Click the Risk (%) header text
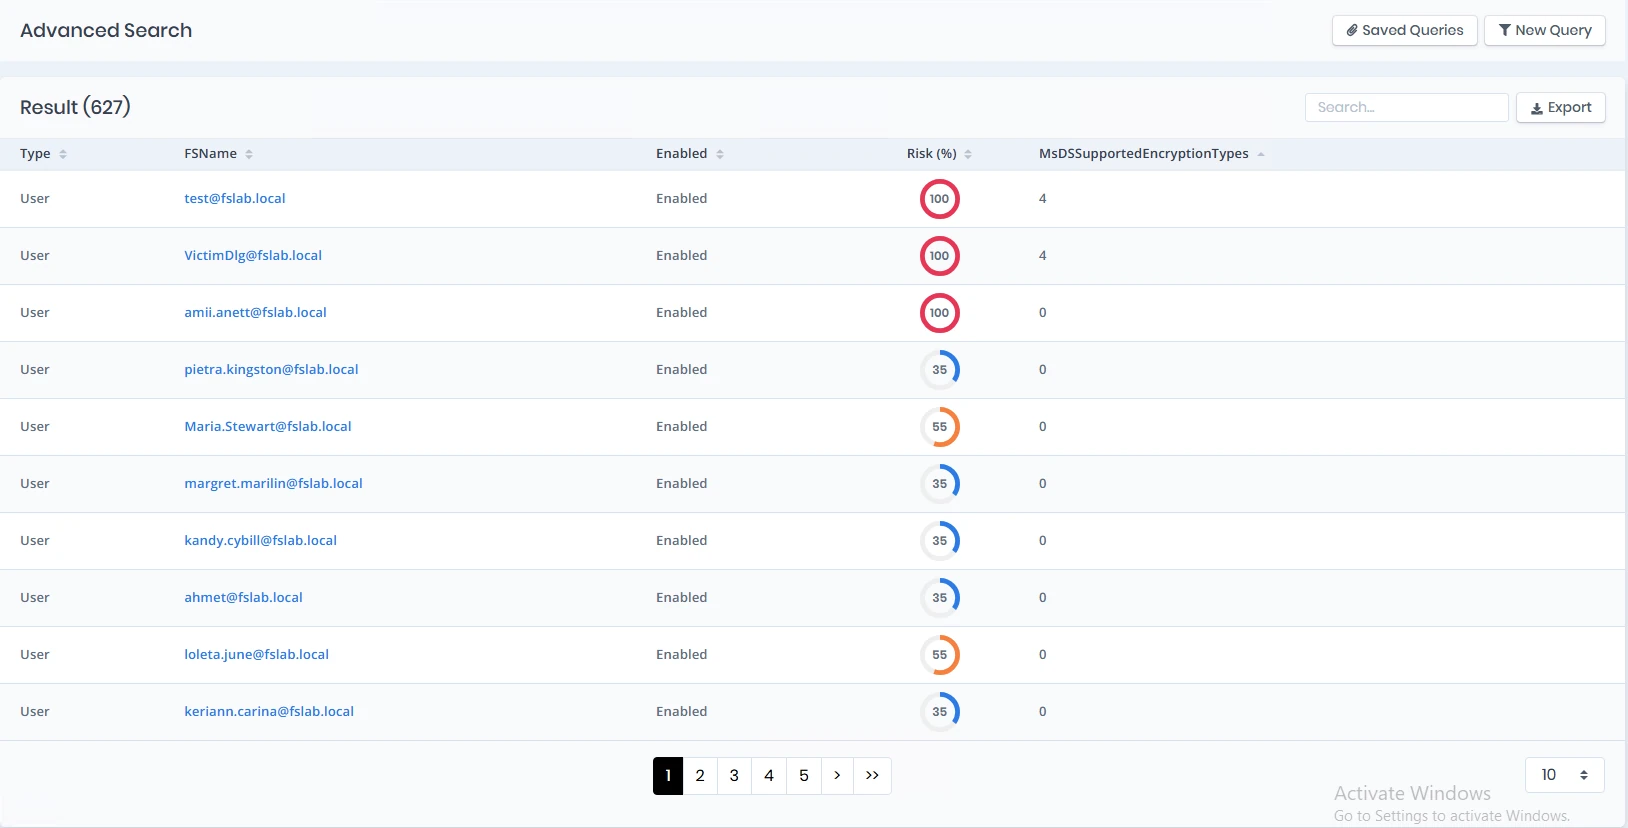This screenshot has height=828, width=1628. click(x=932, y=154)
